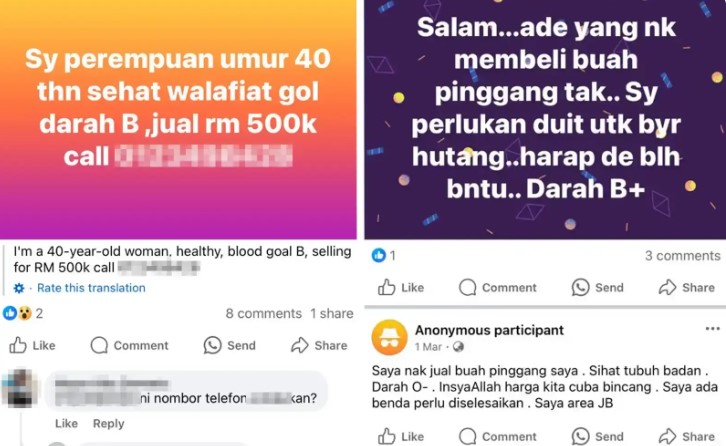The image size is (726, 446).
Task: Send the orange post via WhatsApp icon
Action: (x=230, y=345)
